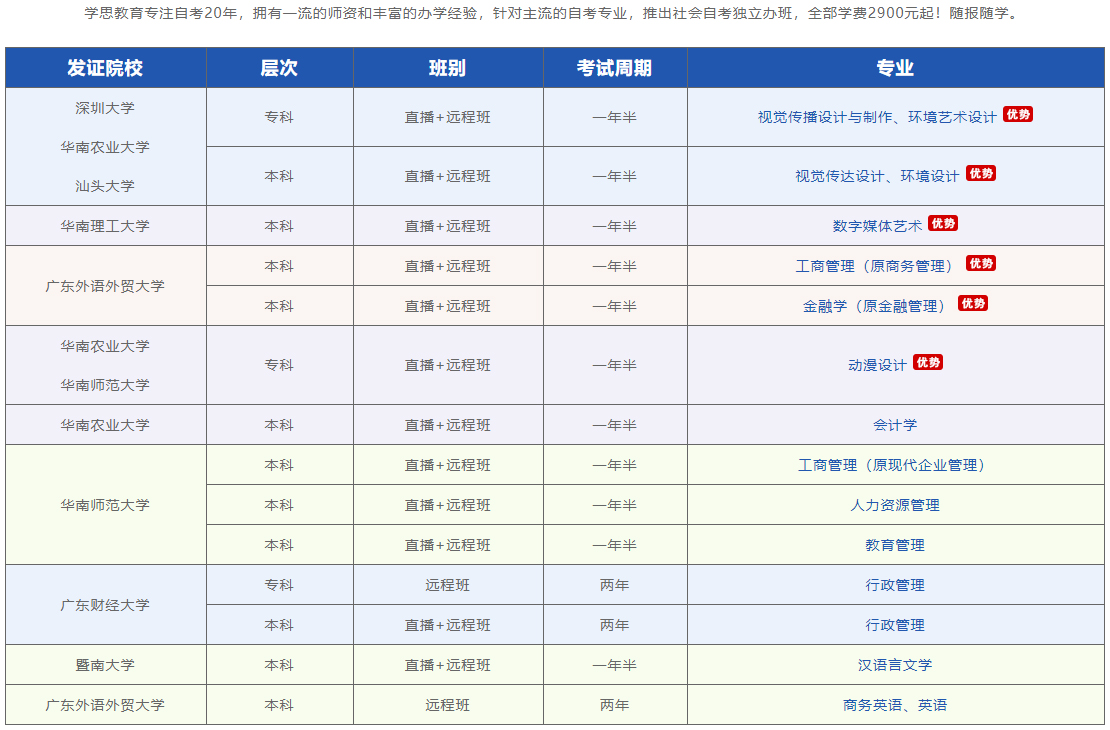
Task: Click 直播+远程班 in the 教育管理 row
Action: [447, 545]
